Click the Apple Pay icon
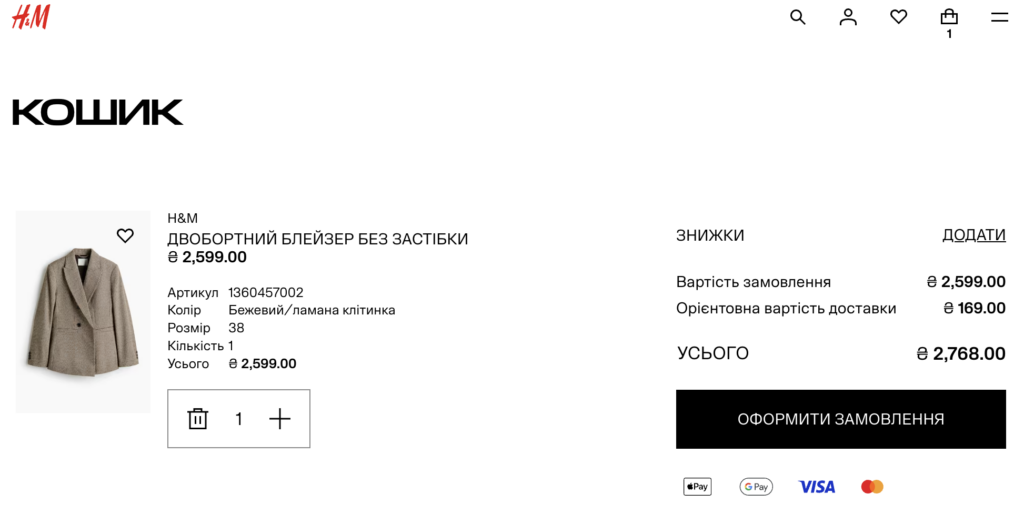Screen dimensions: 1024x513 point(697,486)
